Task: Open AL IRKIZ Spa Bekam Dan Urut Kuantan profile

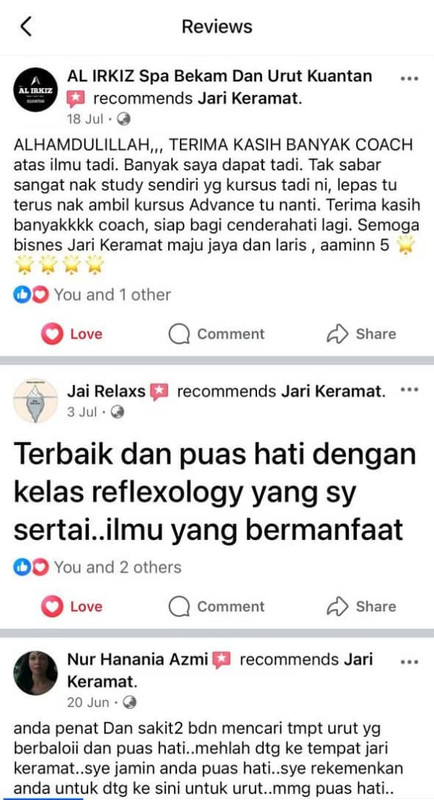Action: [219, 76]
